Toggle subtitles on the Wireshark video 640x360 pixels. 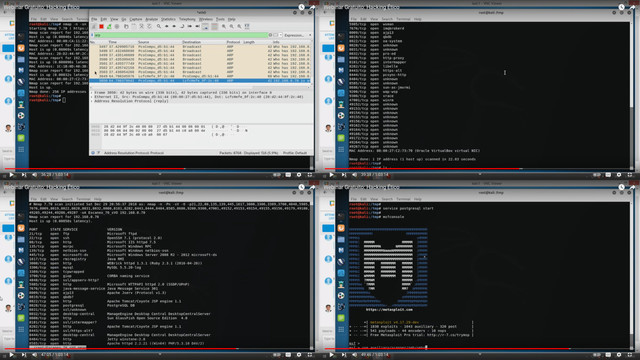288,175
